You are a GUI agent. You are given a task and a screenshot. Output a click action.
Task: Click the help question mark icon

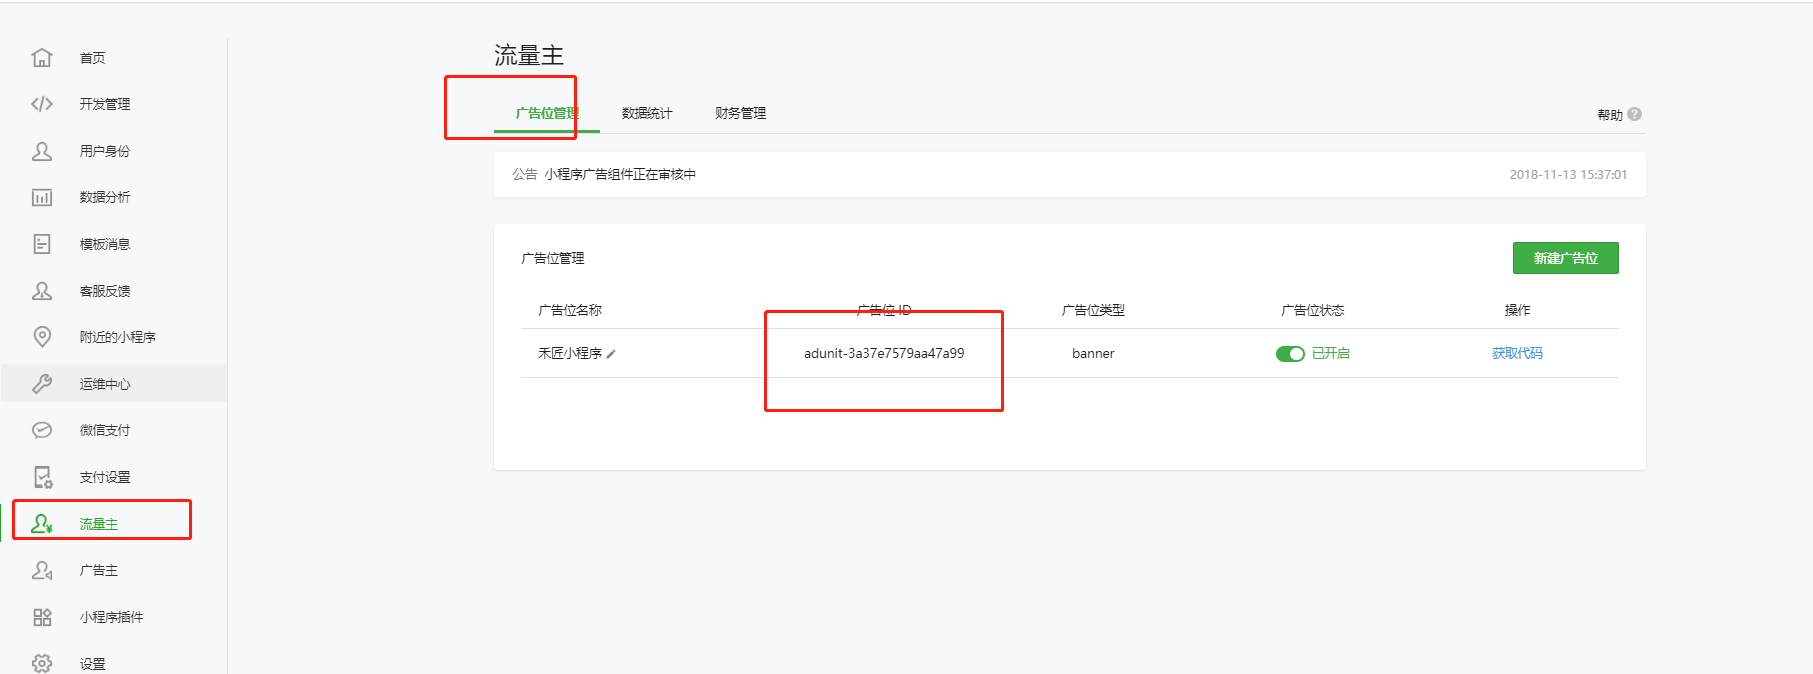pos(1634,114)
